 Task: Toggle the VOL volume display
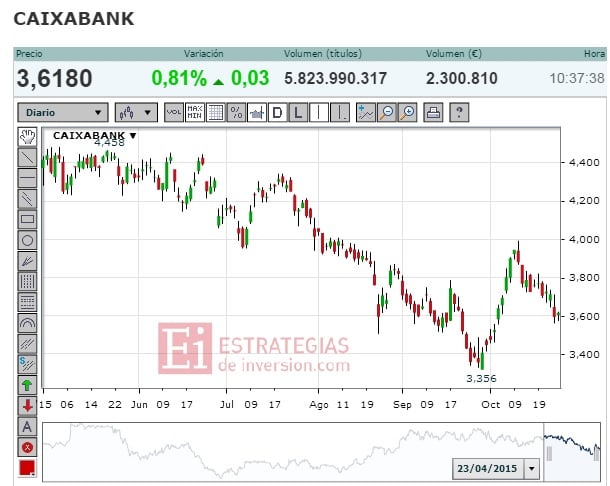[x=174, y=112]
